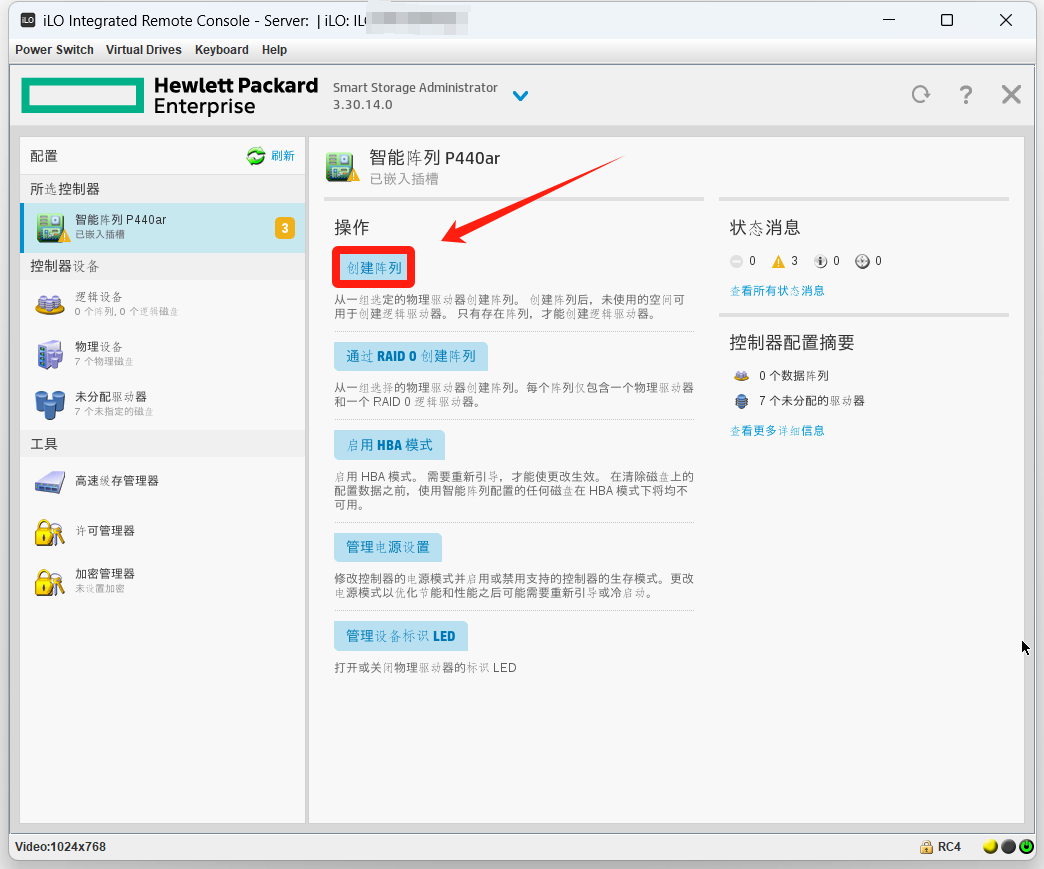The height and width of the screenshot is (869, 1044).
Task: Click the green 刷新 refresh icon
Action: [x=256, y=156]
